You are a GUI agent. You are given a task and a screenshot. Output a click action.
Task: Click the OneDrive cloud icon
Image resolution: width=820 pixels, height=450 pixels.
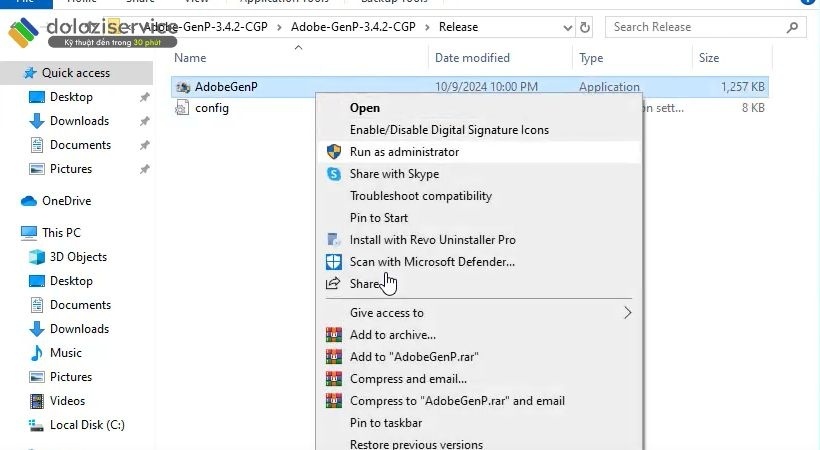[x=29, y=201]
